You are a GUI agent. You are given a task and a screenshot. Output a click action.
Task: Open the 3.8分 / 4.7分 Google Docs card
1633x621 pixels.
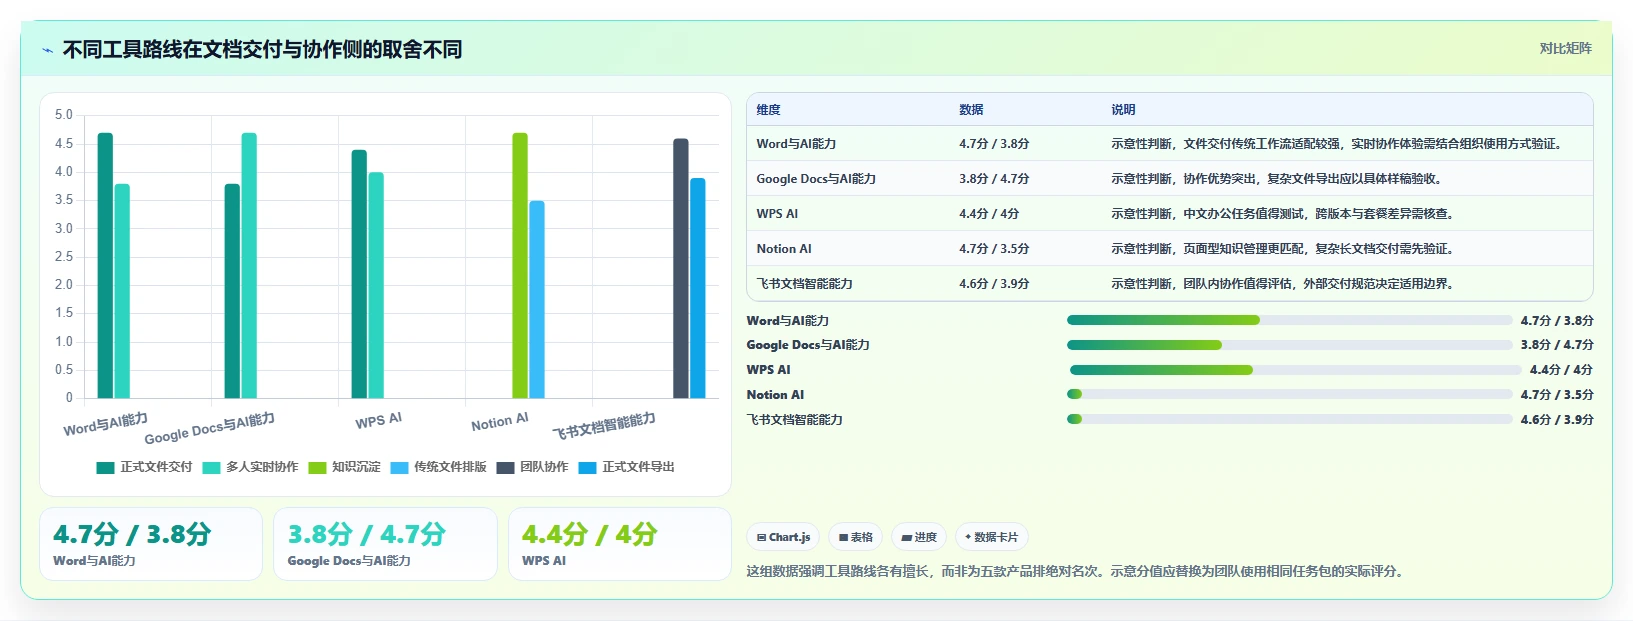pos(385,544)
